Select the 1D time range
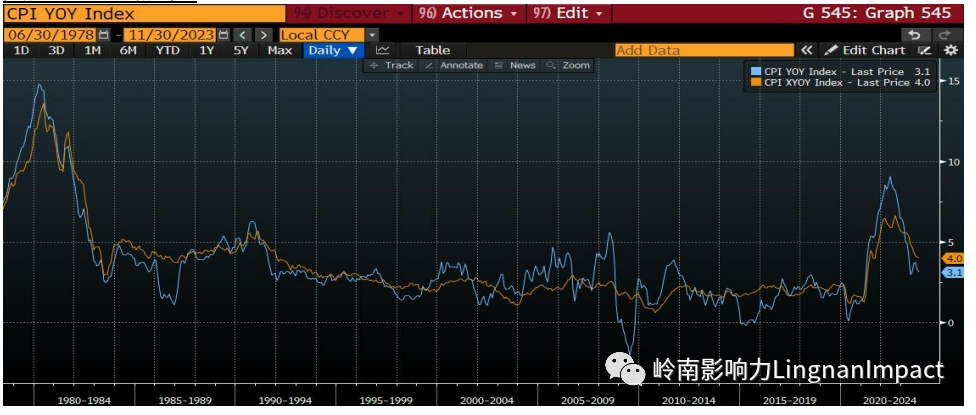 (x=21, y=50)
